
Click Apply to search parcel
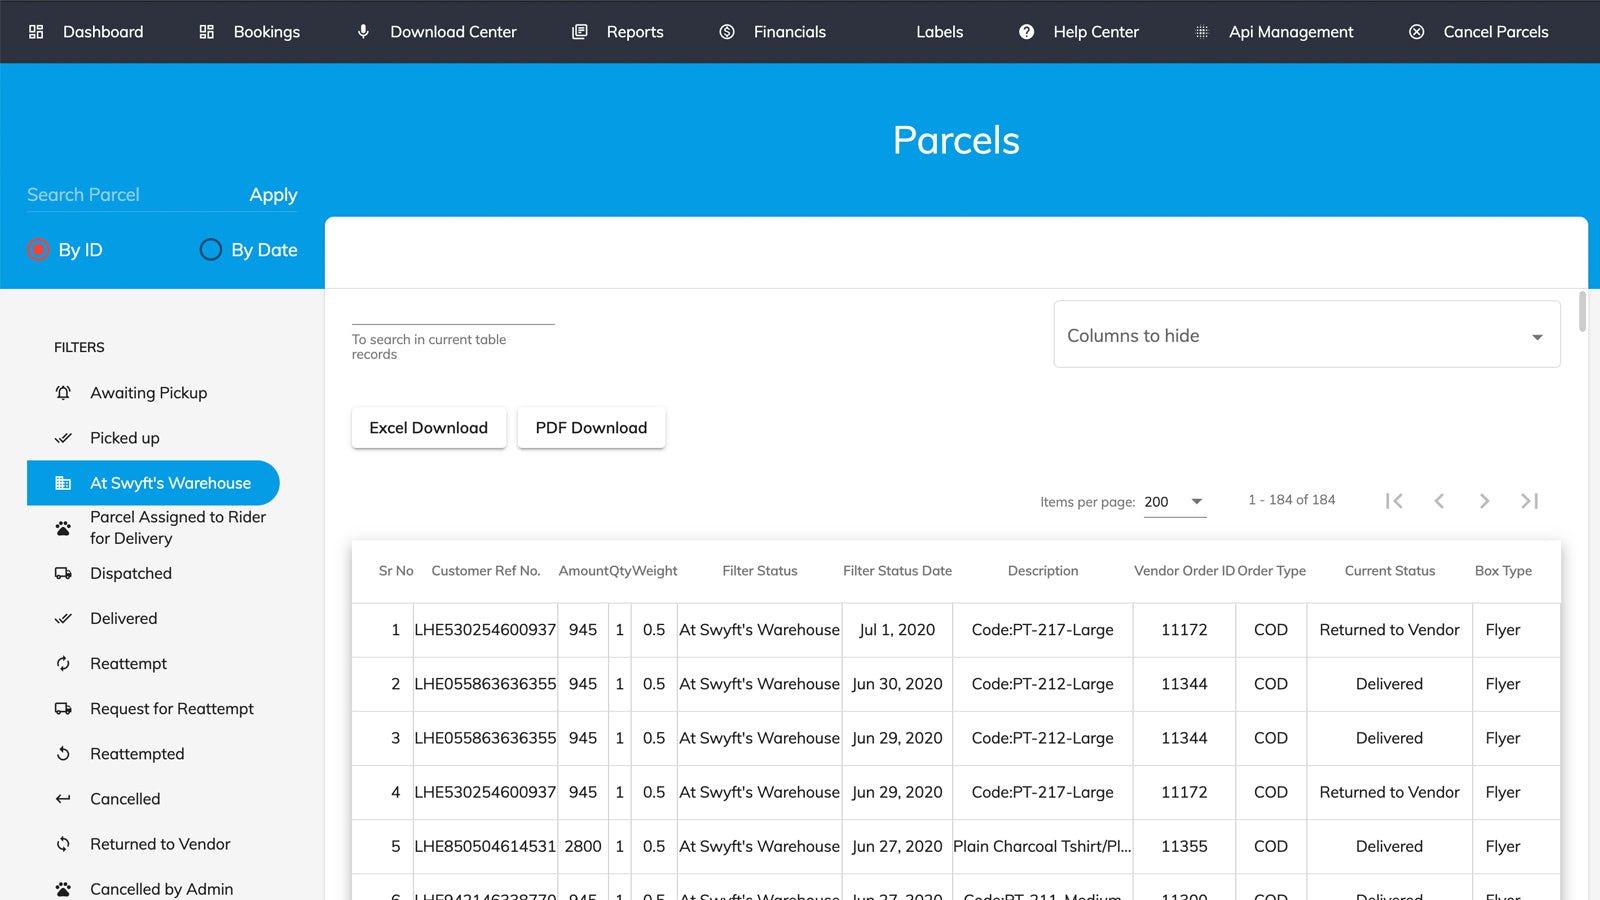(x=273, y=195)
